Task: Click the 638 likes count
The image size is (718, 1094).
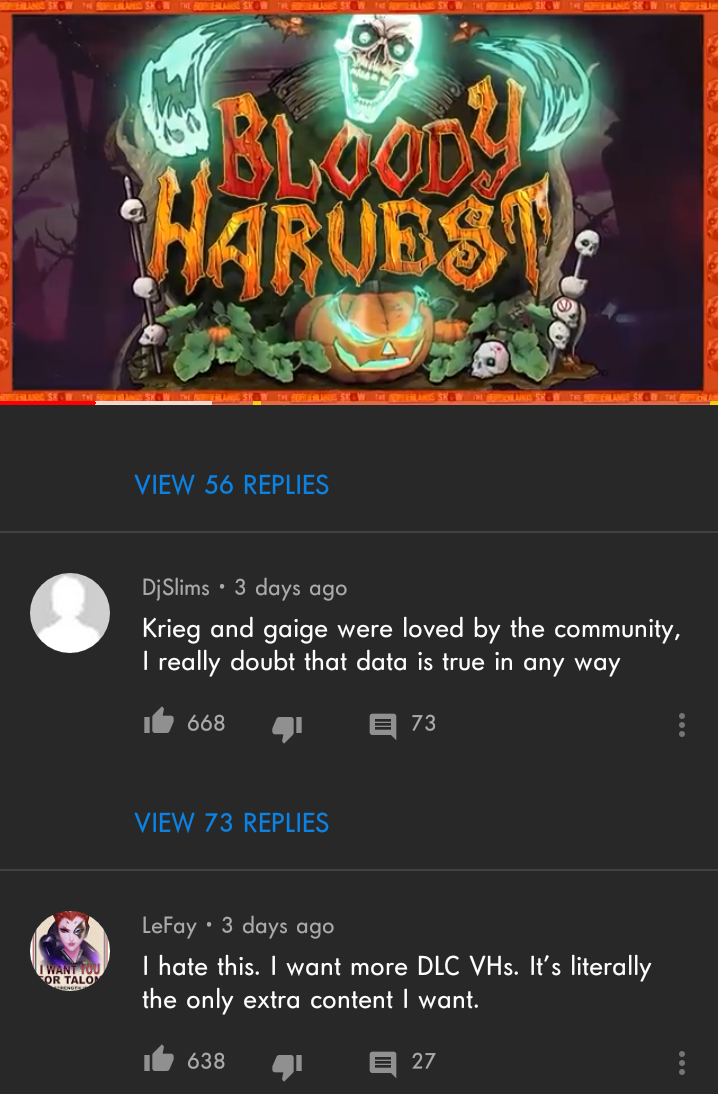Action: [x=206, y=1061]
